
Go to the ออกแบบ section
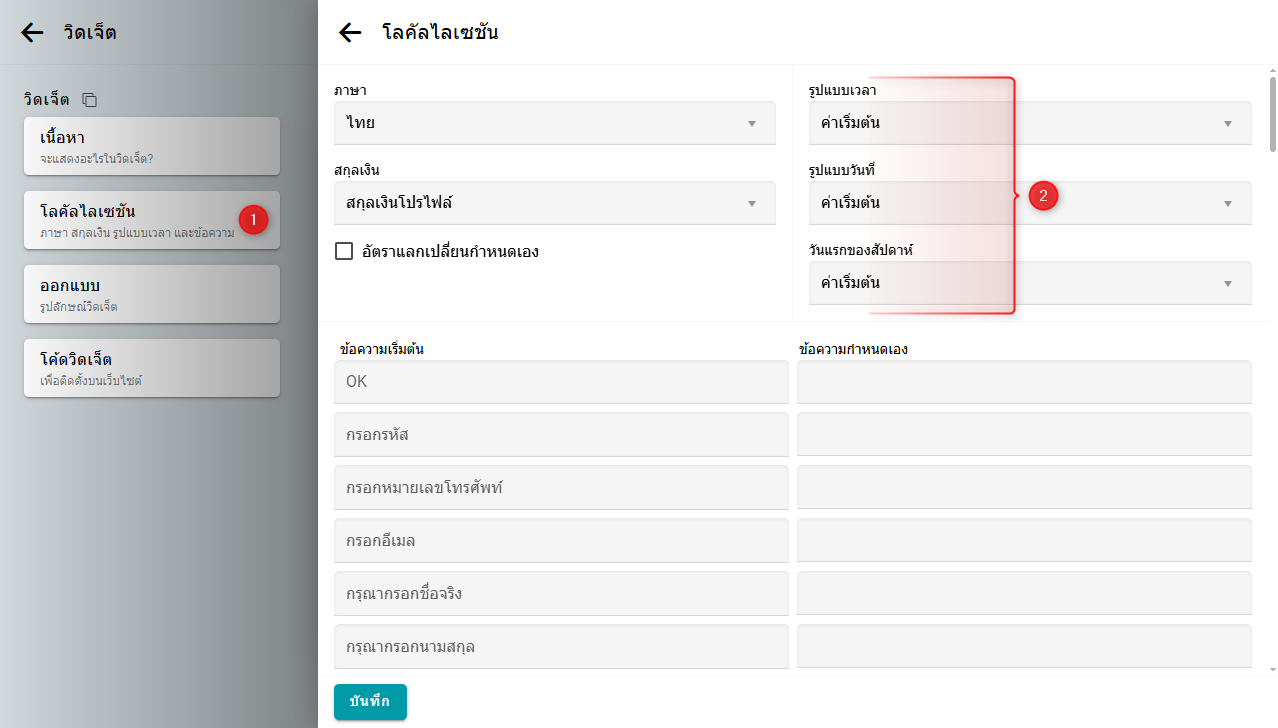(x=151, y=294)
